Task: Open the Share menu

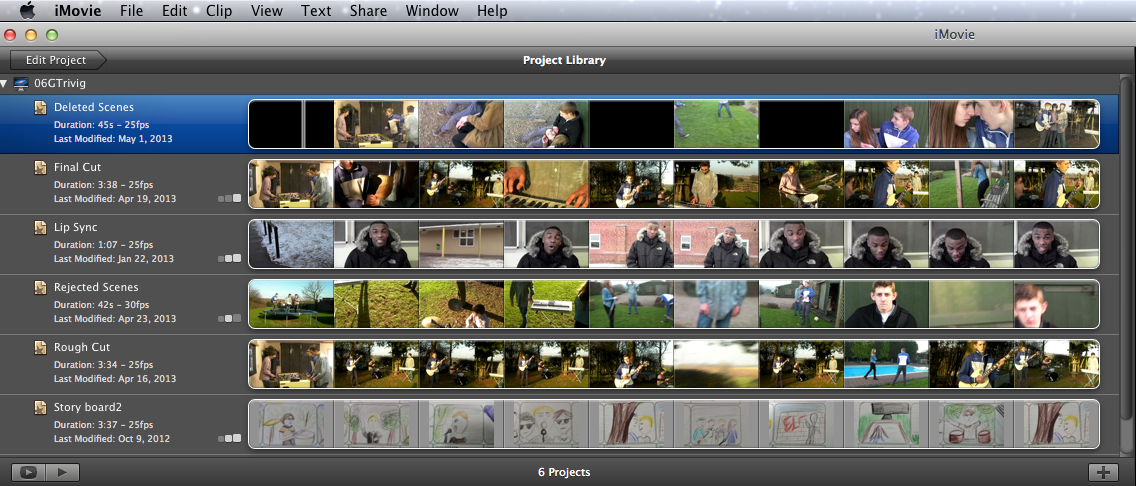Action: click(x=368, y=11)
